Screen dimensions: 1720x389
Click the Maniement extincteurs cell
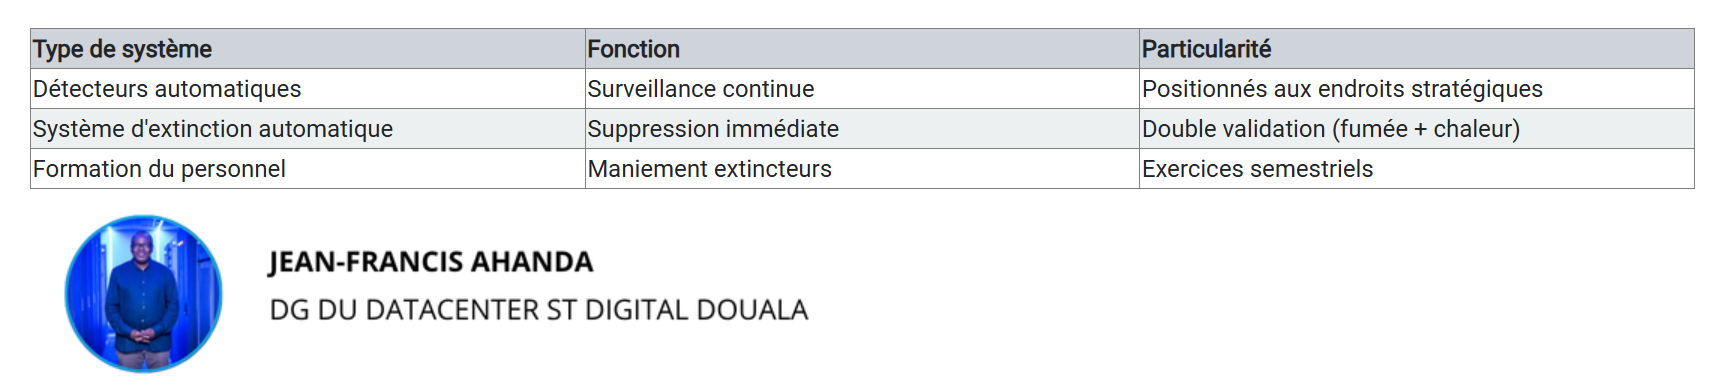[x=862, y=169]
